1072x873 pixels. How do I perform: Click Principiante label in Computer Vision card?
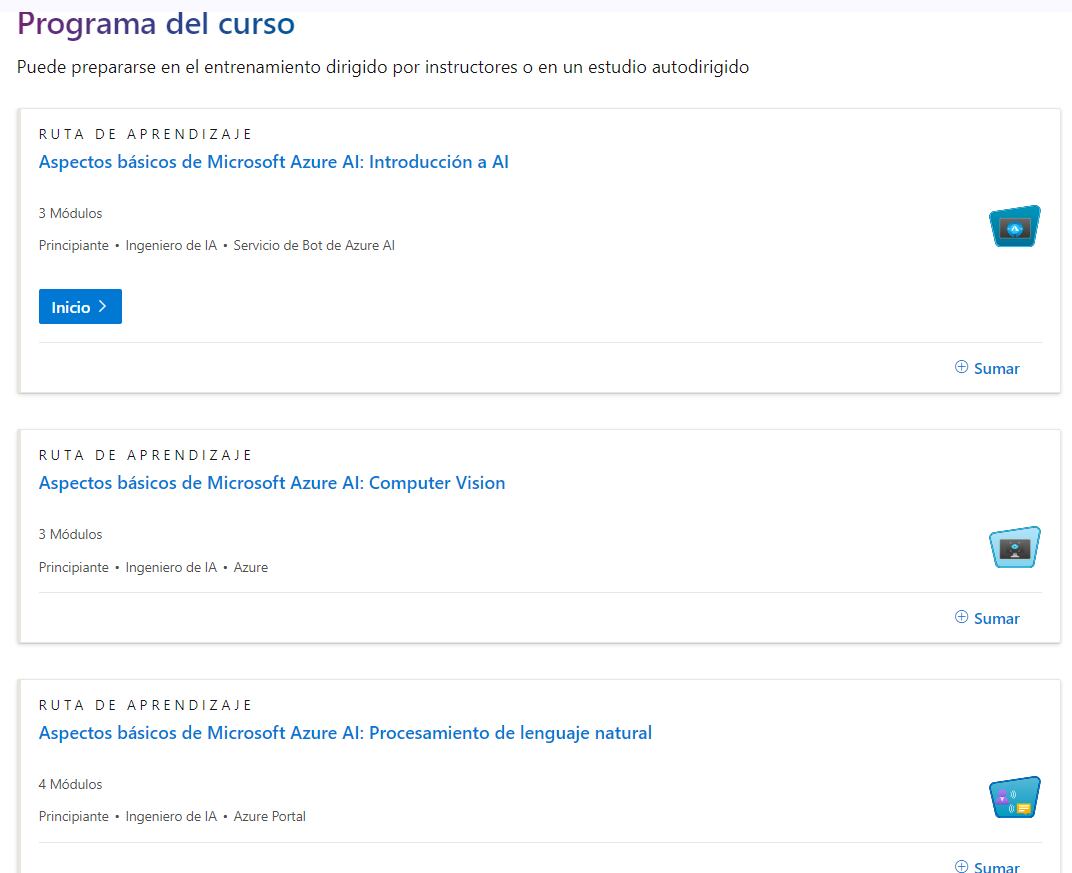point(74,567)
